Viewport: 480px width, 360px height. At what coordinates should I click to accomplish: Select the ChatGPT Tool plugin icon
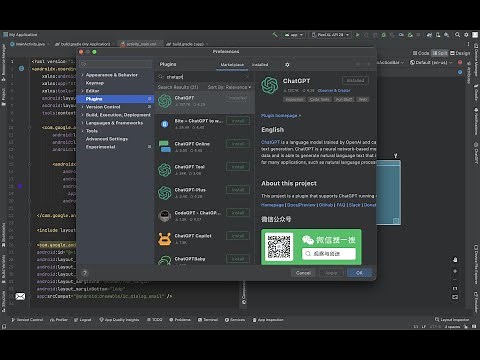(165, 170)
